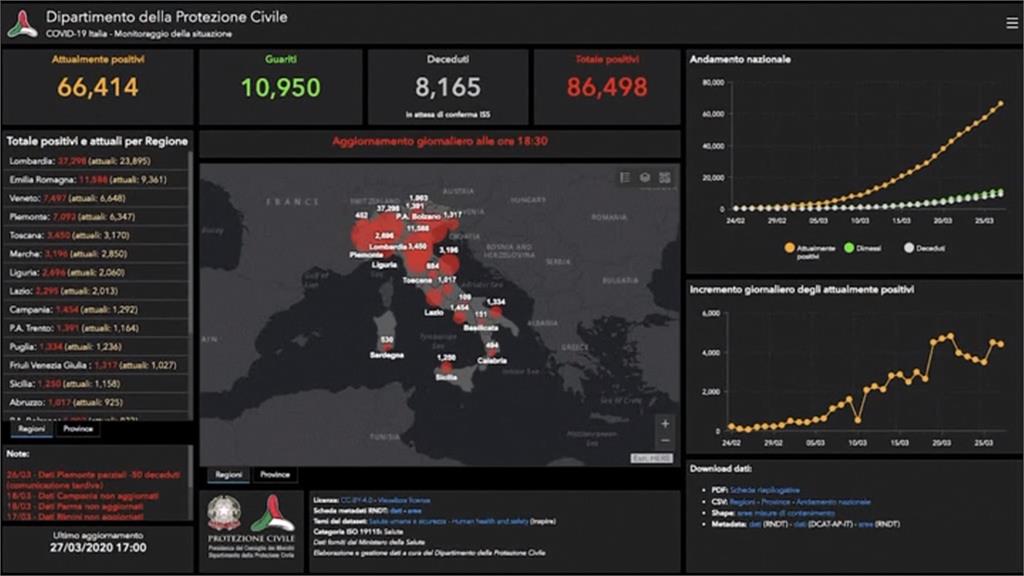Select Puglia row in region list
The height and width of the screenshot is (576, 1024).
pos(96,347)
